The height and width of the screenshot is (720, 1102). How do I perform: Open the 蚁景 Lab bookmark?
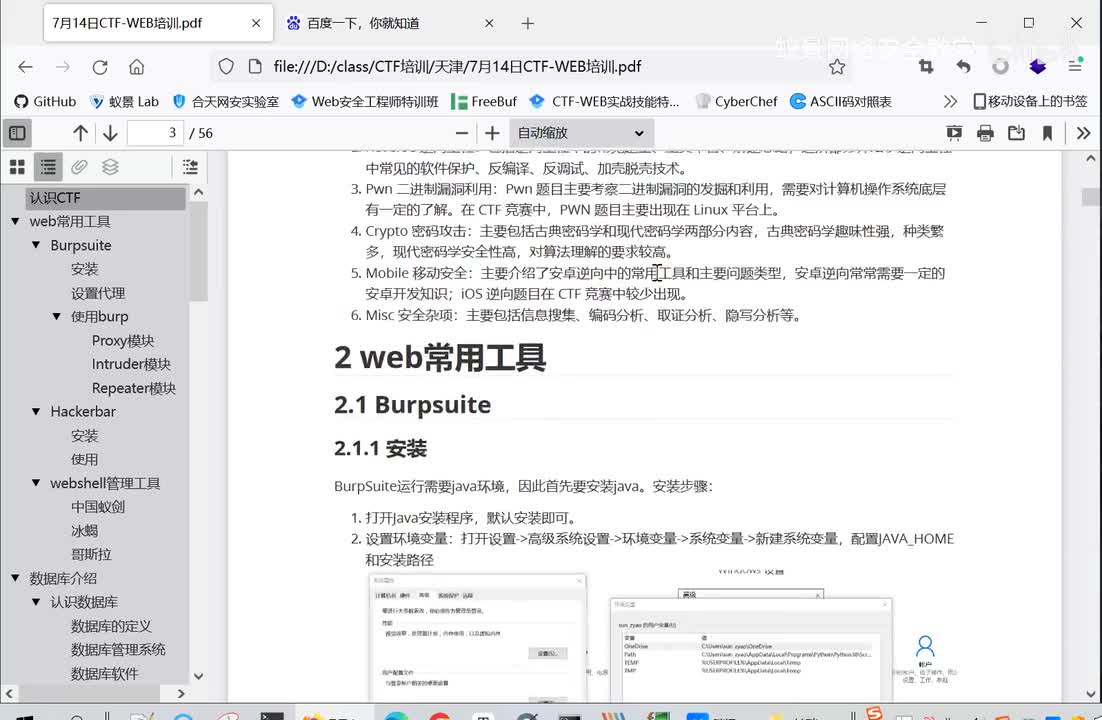pyautogui.click(x=124, y=101)
